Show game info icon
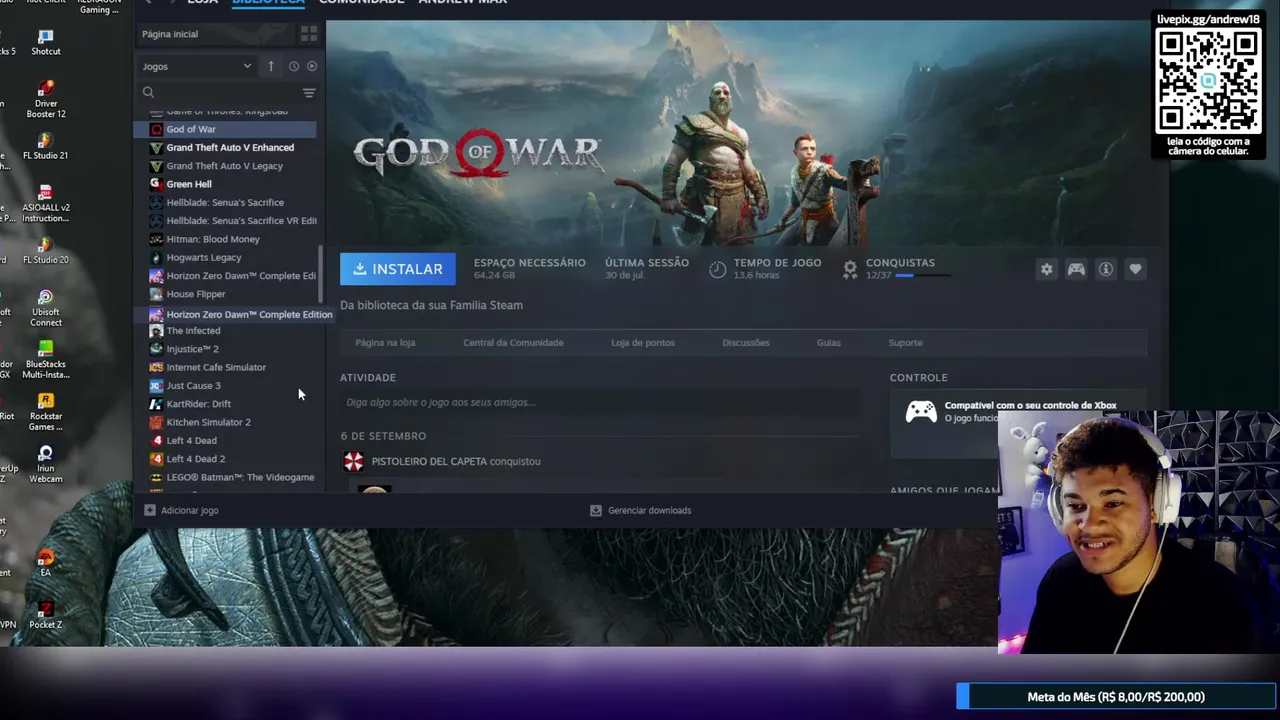The image size is (1280, 720). pyautogui.click(x=1106, y=269)
